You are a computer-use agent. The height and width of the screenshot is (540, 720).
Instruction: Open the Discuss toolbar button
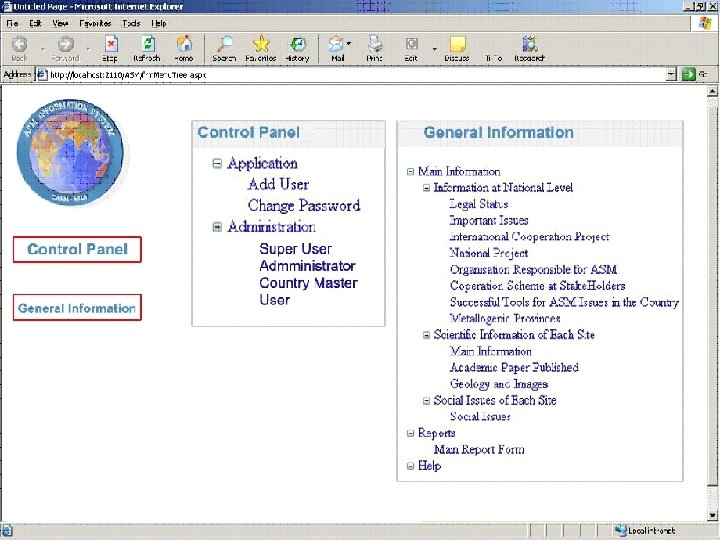(457, 49)
